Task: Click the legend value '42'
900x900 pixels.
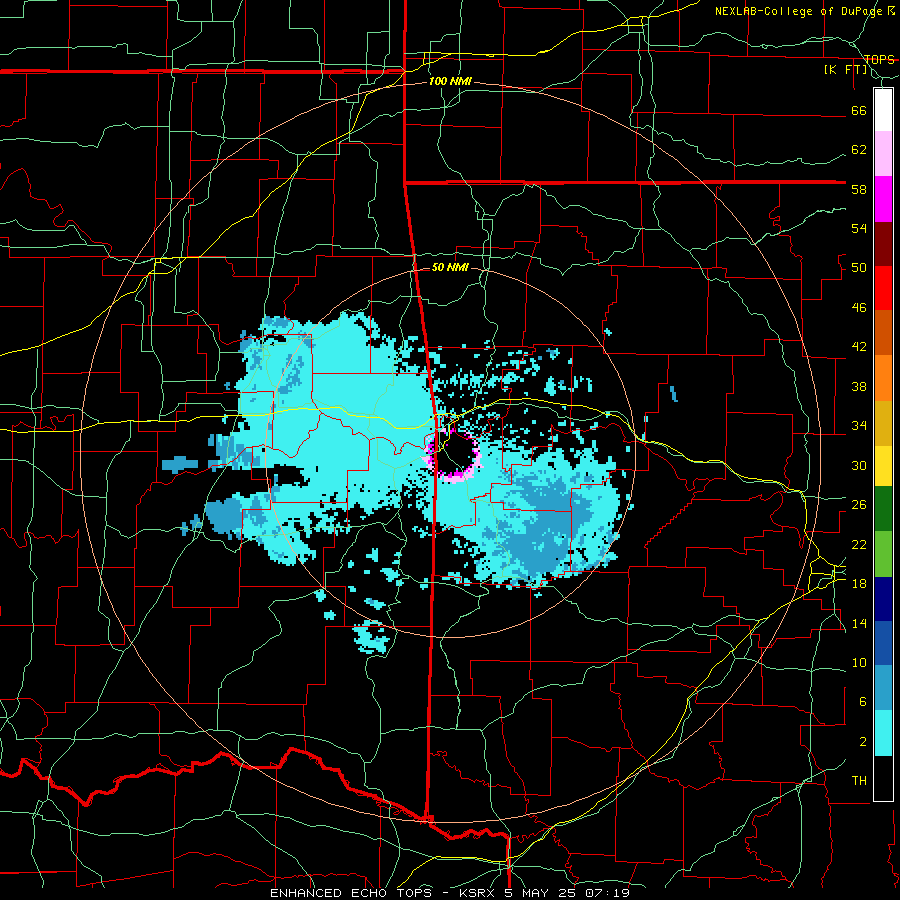Action: pos(859,347)
